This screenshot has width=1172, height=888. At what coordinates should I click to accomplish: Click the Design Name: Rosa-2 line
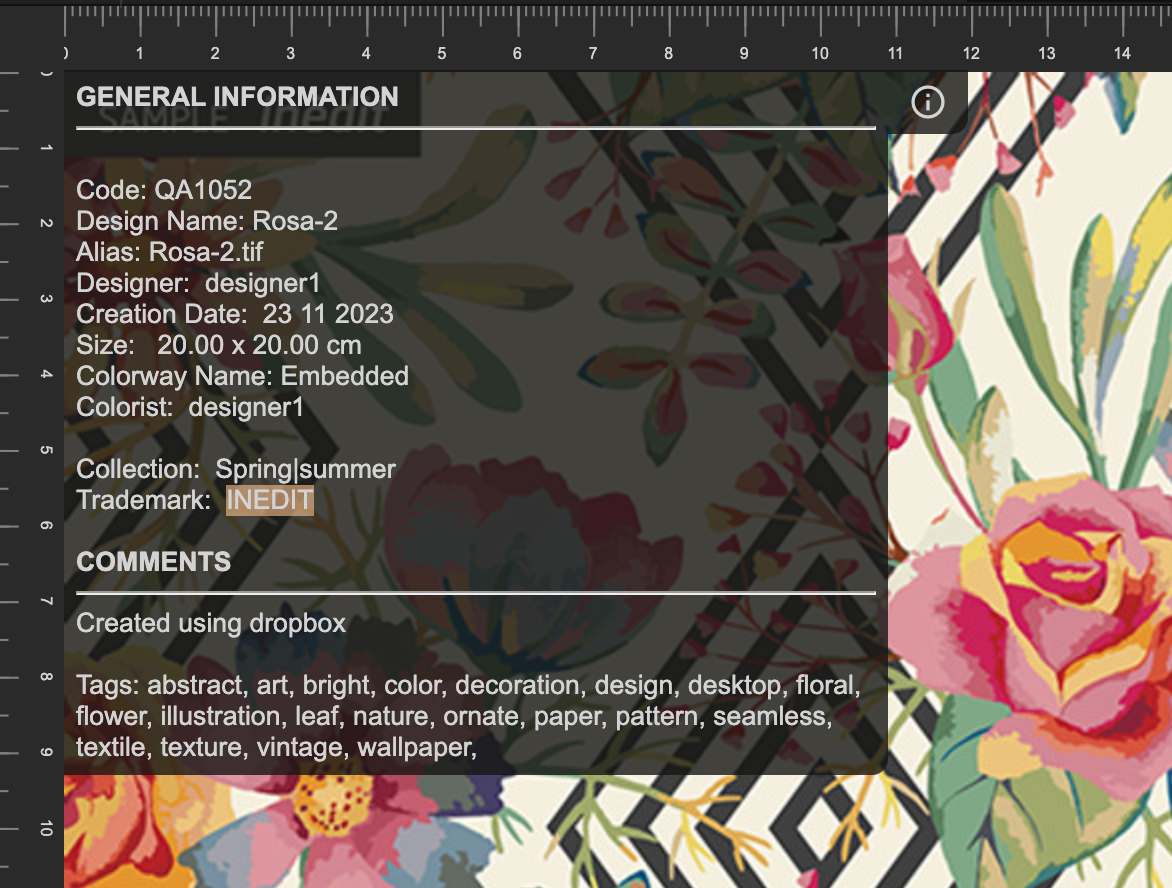coord(207,221)
